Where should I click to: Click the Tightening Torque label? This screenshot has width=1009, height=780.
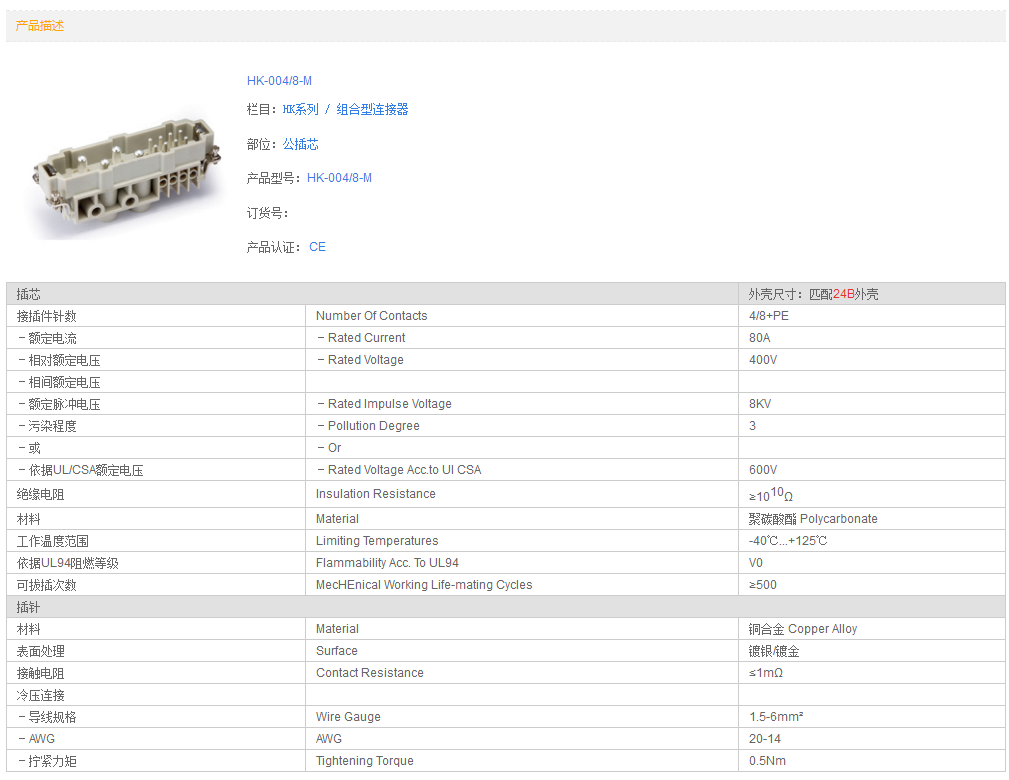click(364, 761)
